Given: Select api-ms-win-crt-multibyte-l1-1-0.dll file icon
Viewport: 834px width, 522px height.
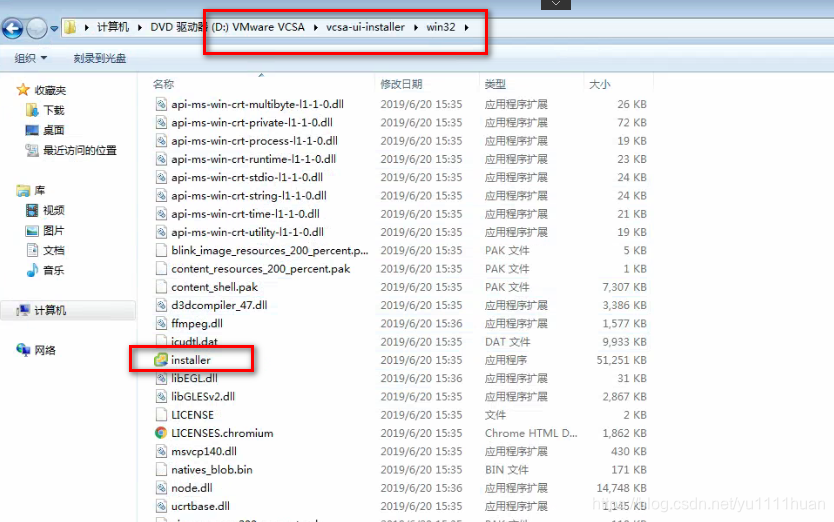Looking at the screenshot, I should coord(161,104).
